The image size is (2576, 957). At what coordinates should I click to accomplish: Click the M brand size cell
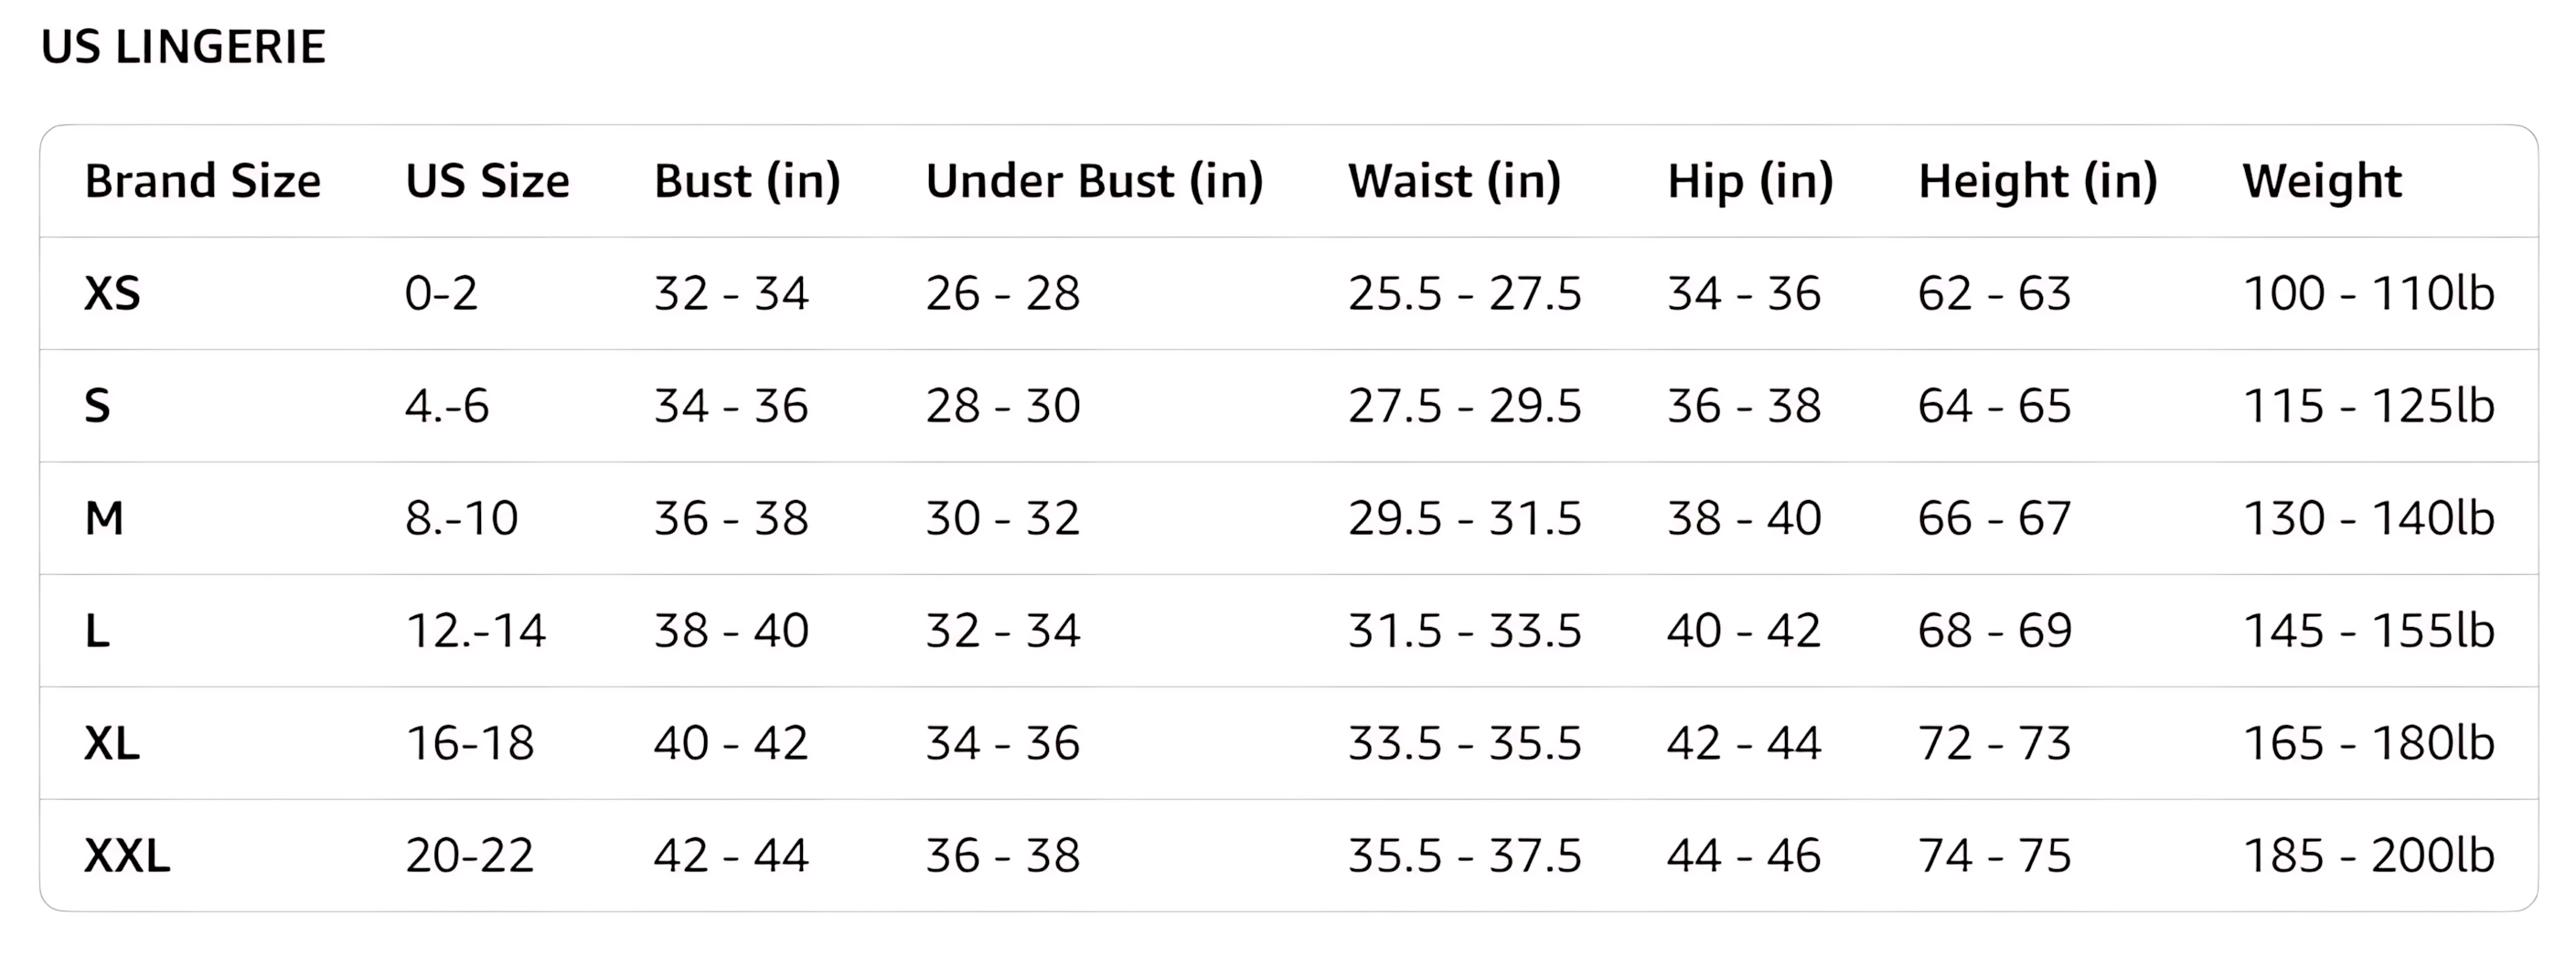pyautogui.click(x=104, y=519)
